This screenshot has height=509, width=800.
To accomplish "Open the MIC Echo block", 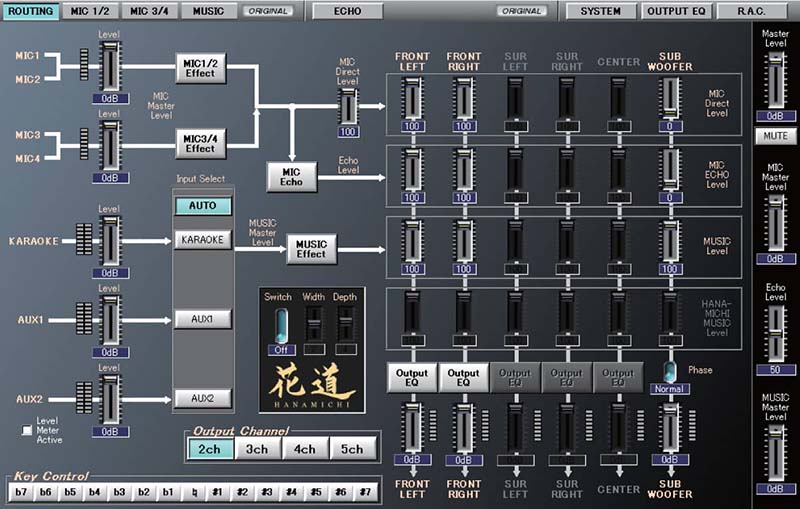I will point(291,177).
